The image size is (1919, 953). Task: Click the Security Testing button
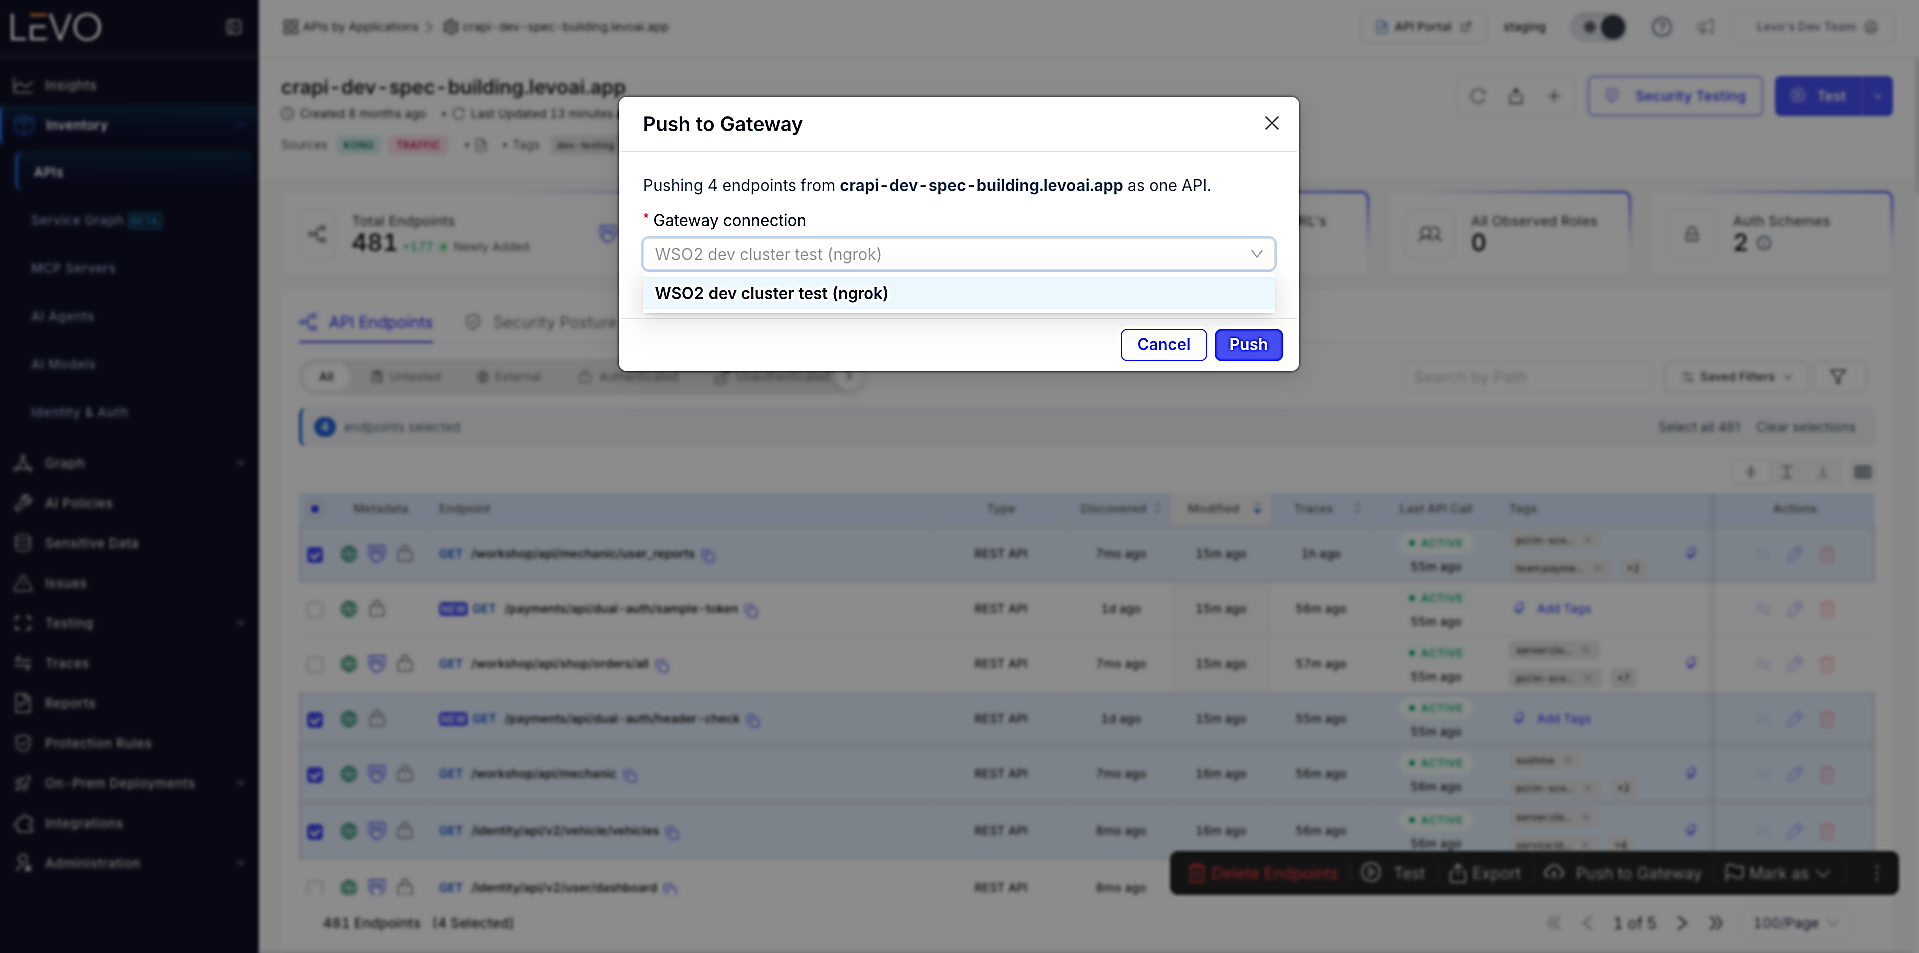coord(1675,96)
